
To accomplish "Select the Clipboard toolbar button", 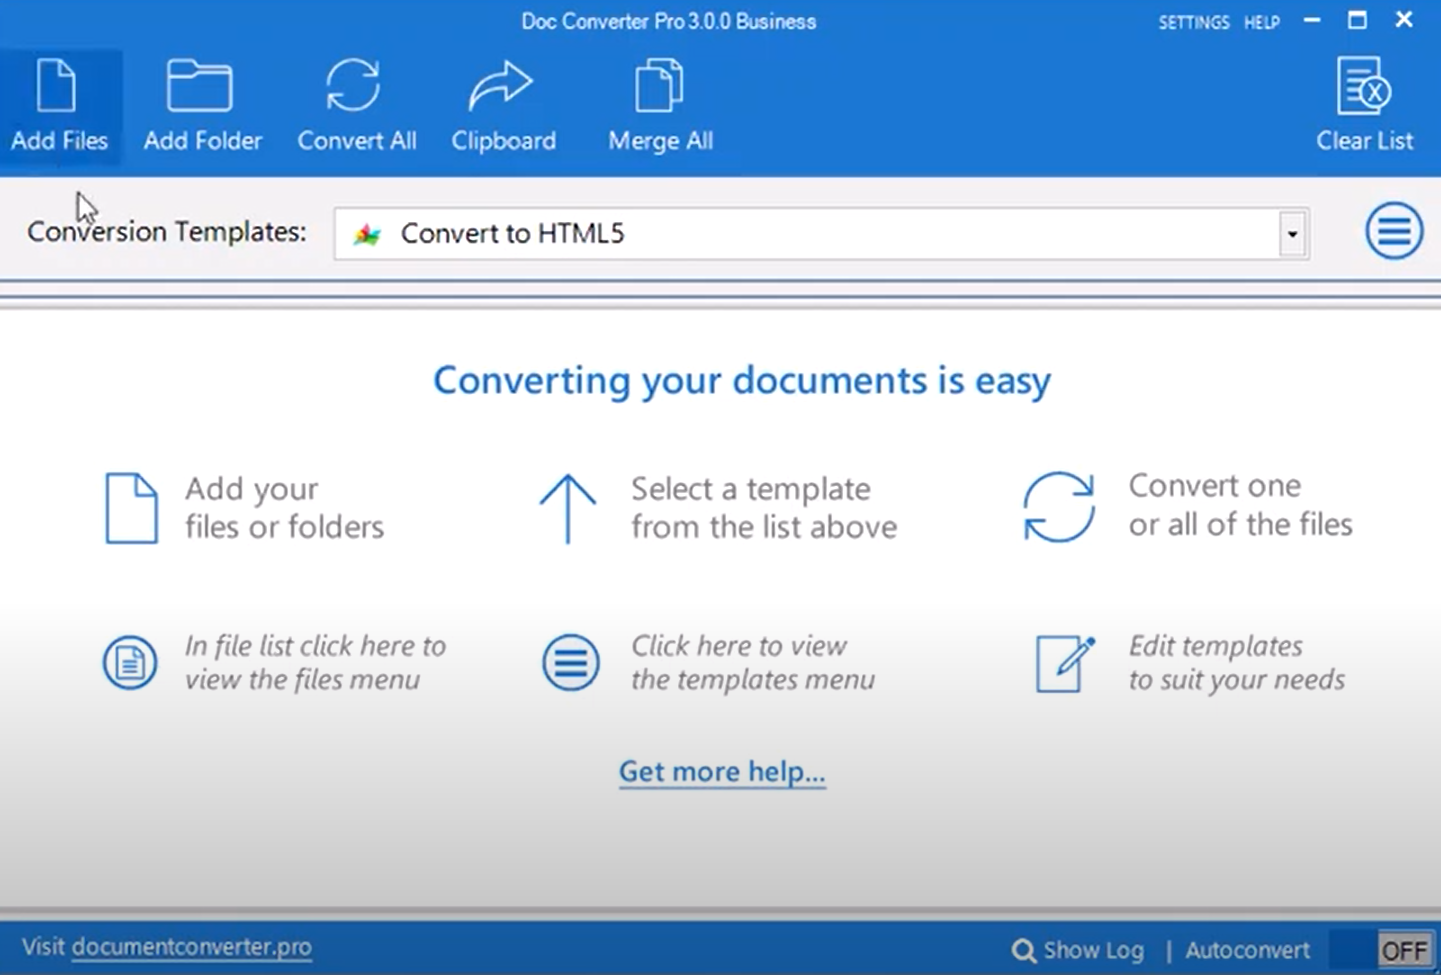I will [x=503, y=106].
